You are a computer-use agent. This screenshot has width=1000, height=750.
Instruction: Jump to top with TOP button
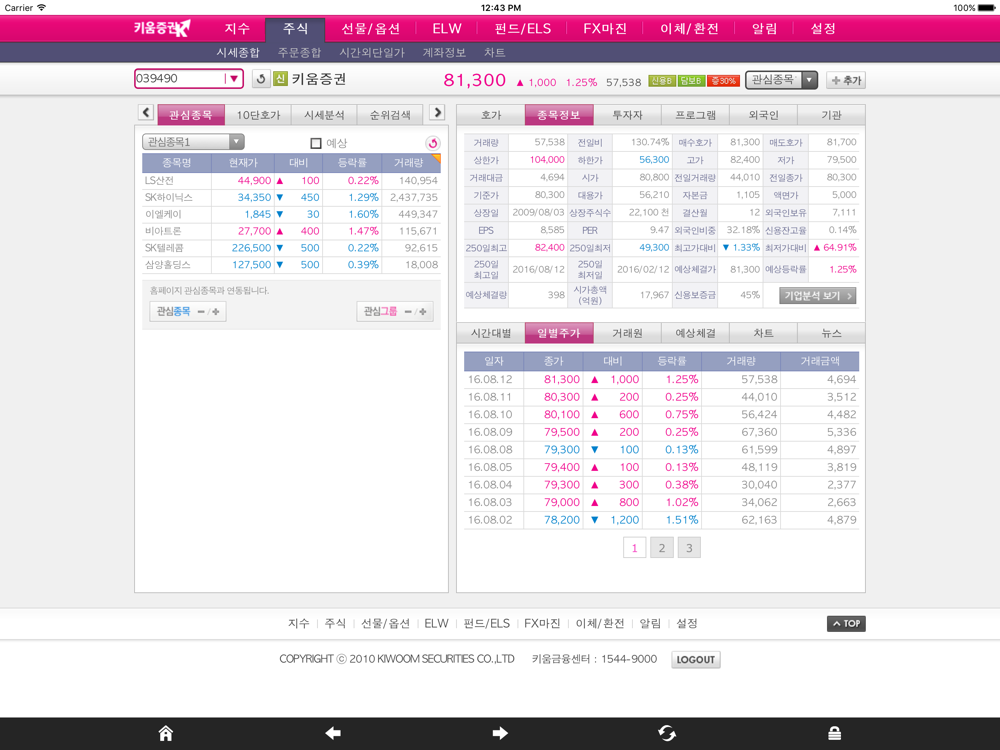click(846, 624)
